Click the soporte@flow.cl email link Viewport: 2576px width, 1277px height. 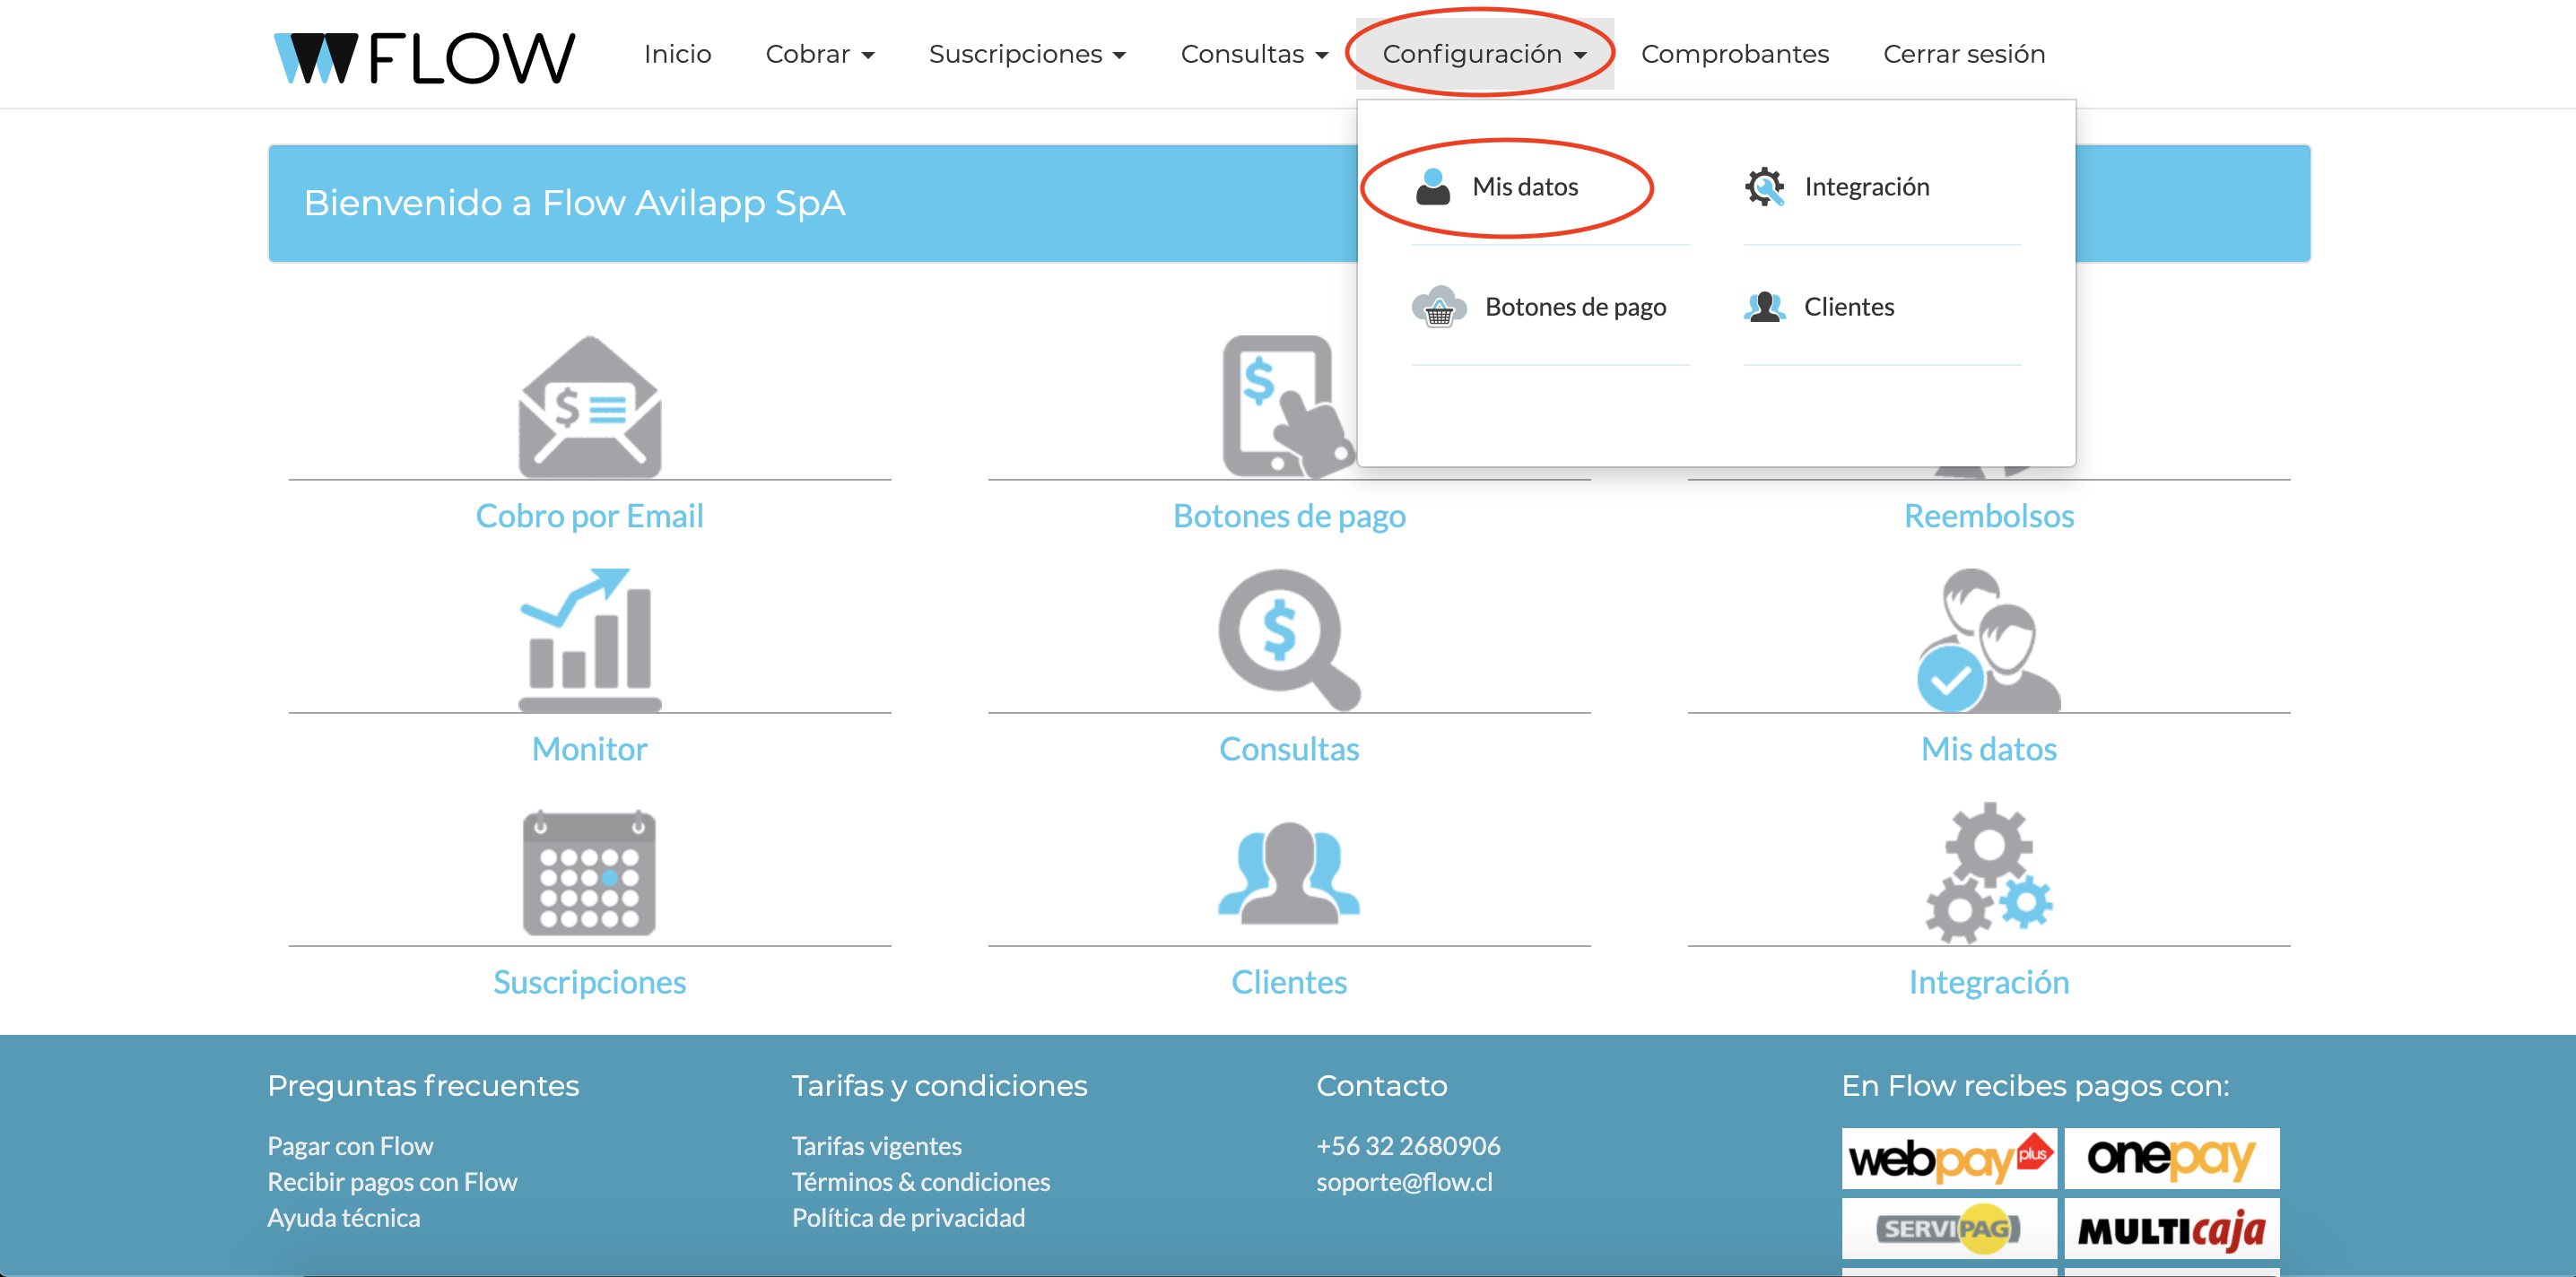click(1404, 1182)
